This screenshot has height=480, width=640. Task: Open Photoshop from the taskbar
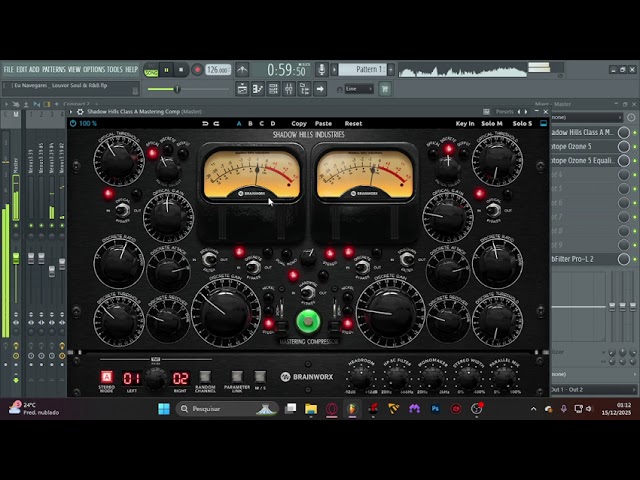click(x=435, y=409)
